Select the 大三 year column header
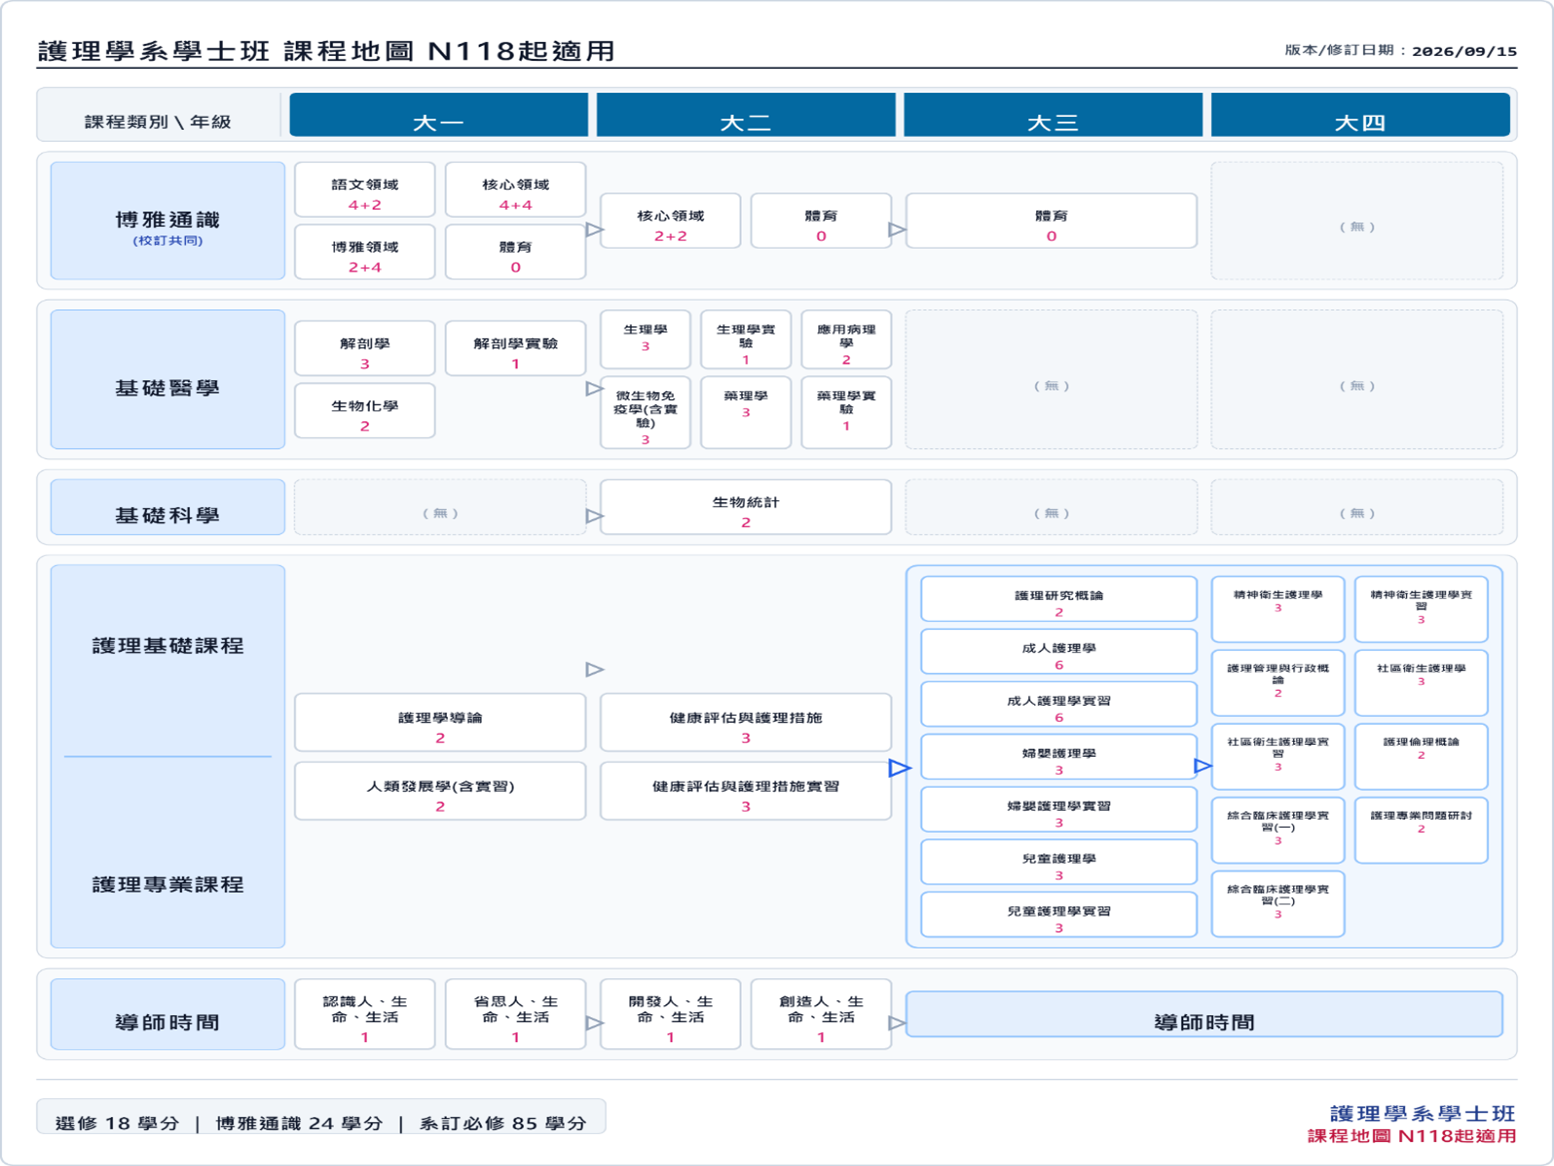Viewport: 1554px width, 1166px height. pyautogui.click(x=1052, y=115)
